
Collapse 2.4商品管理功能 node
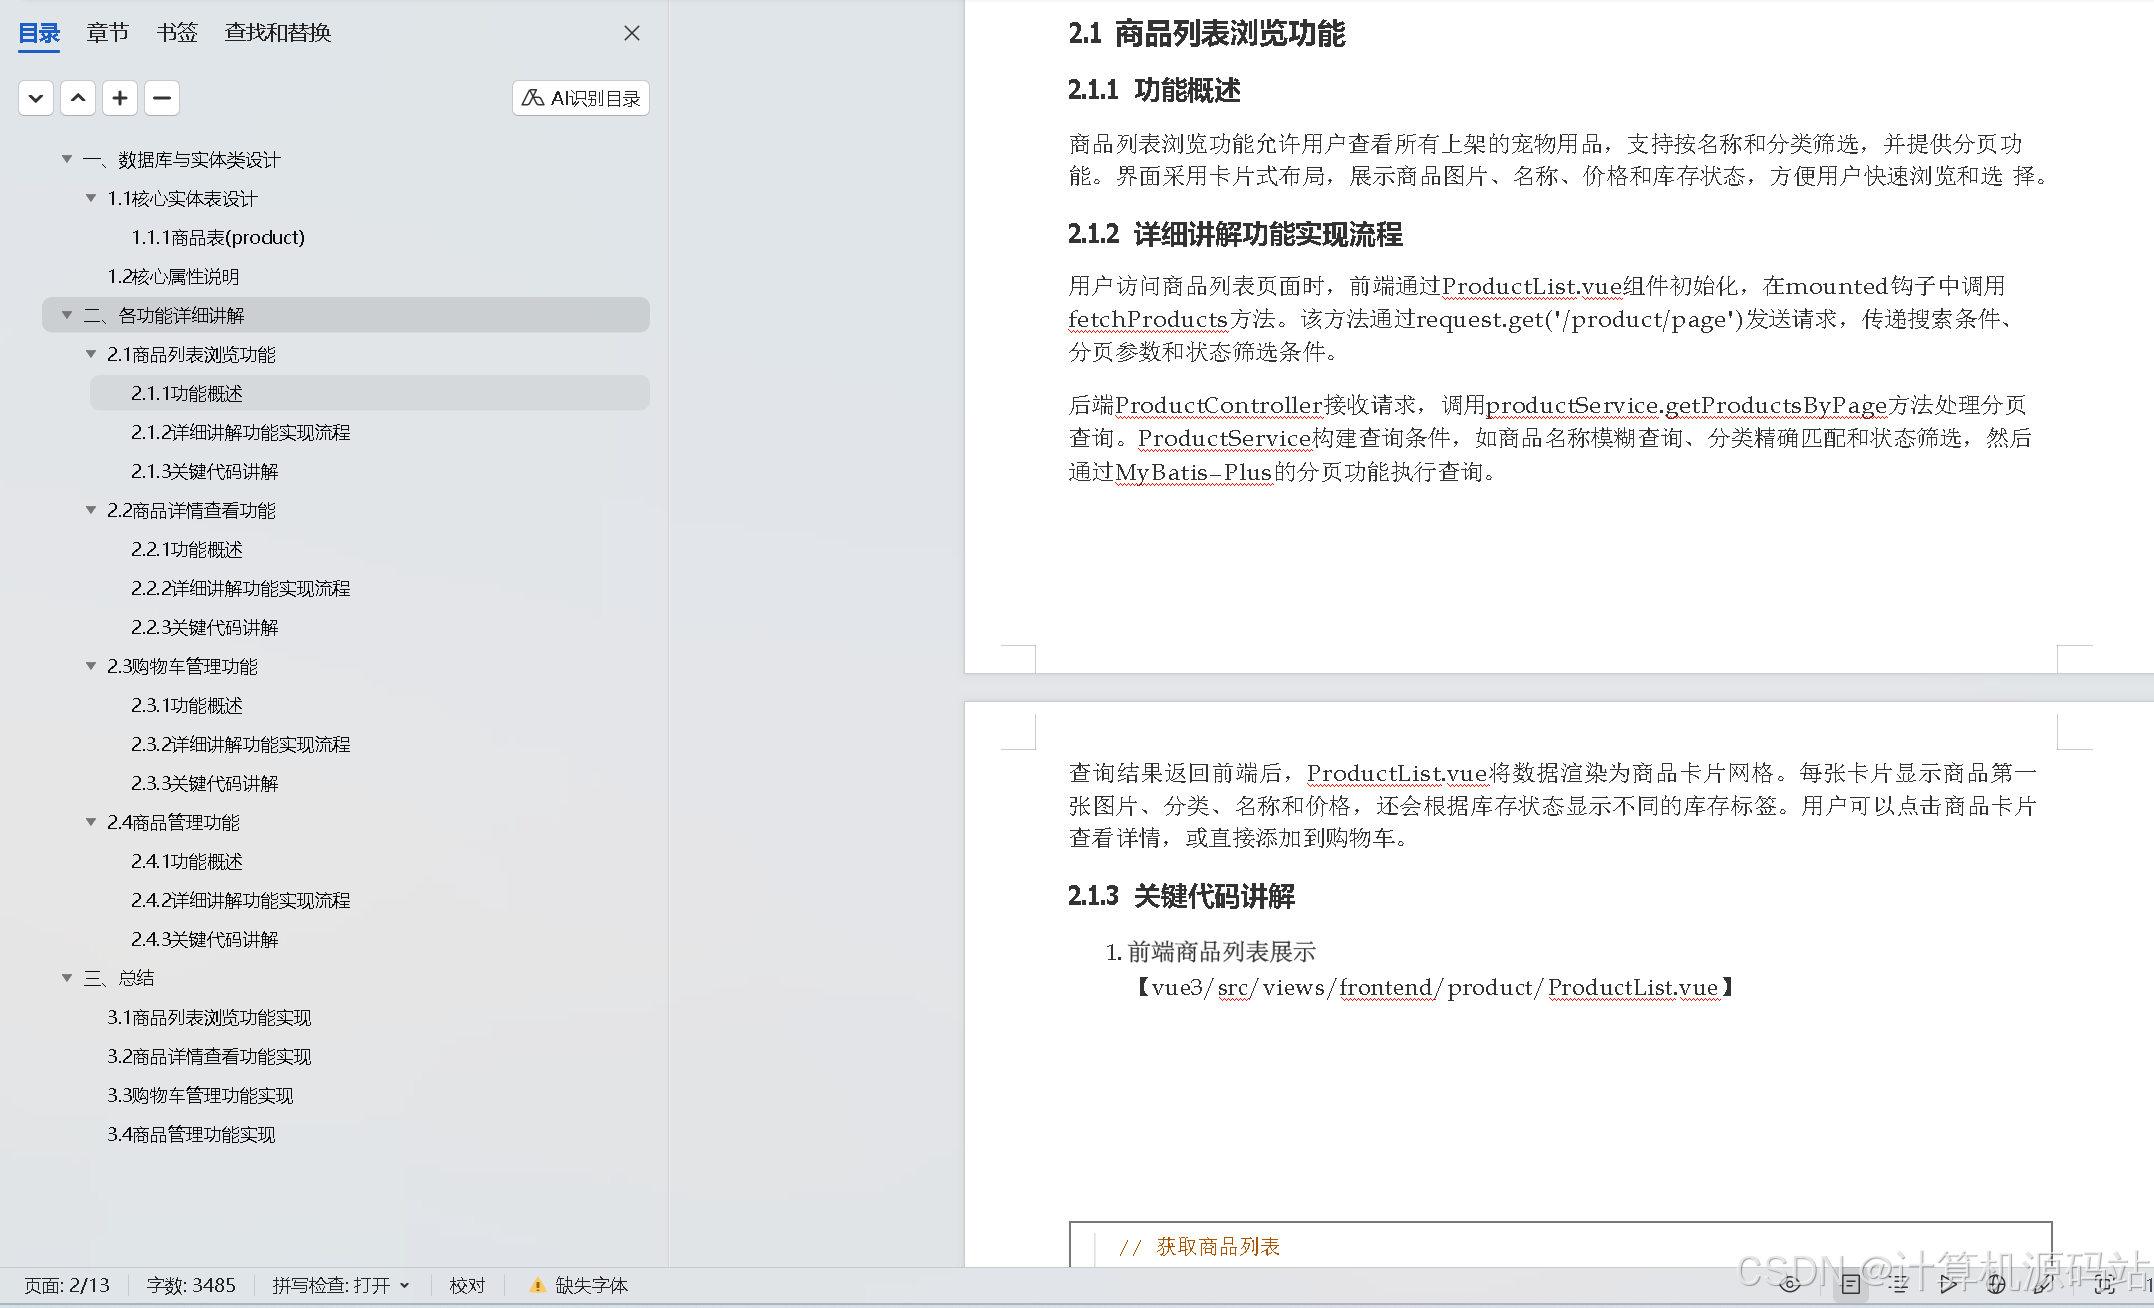91,822
